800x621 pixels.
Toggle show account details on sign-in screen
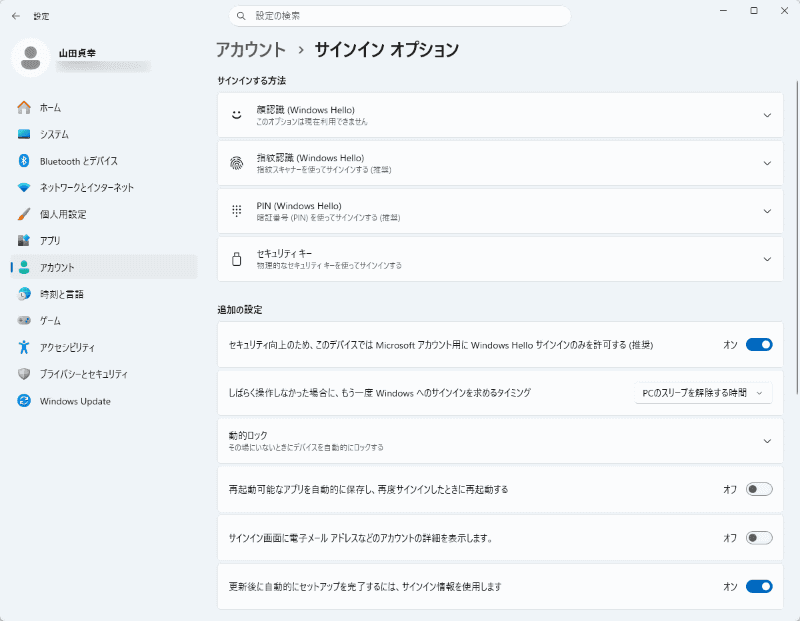click(759, 538)
